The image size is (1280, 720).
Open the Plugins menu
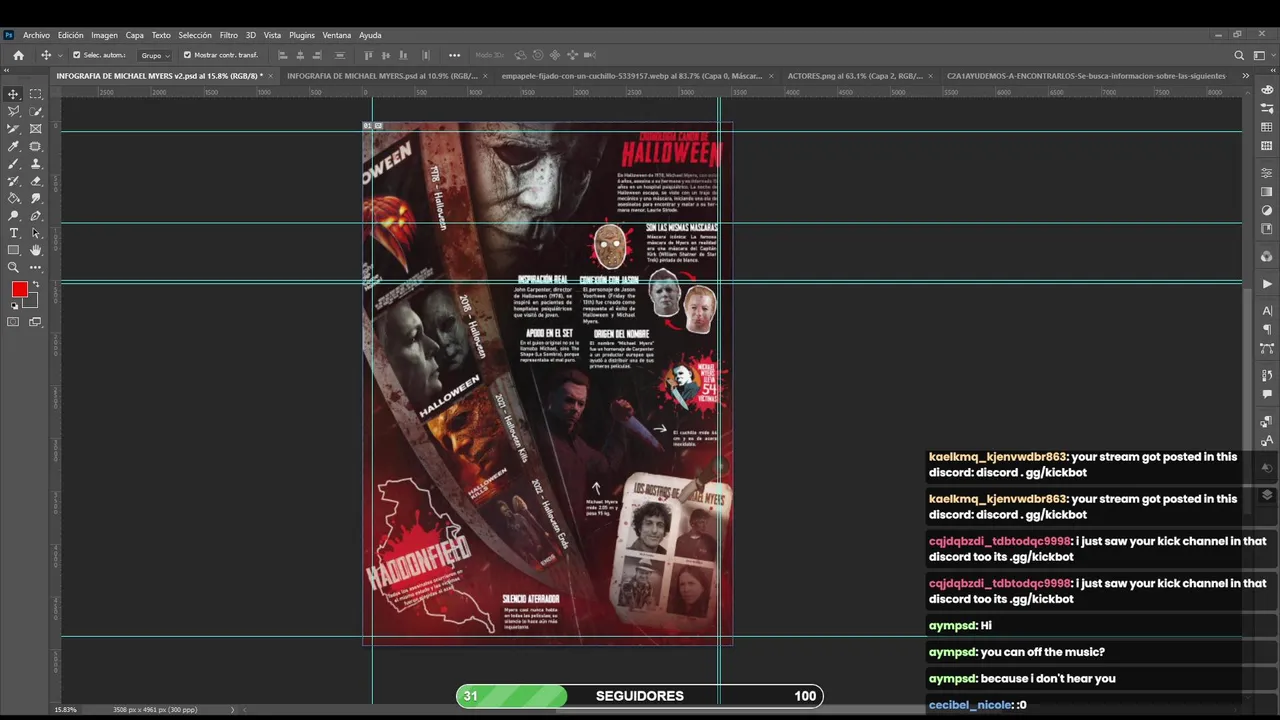(x=301, y=35)
